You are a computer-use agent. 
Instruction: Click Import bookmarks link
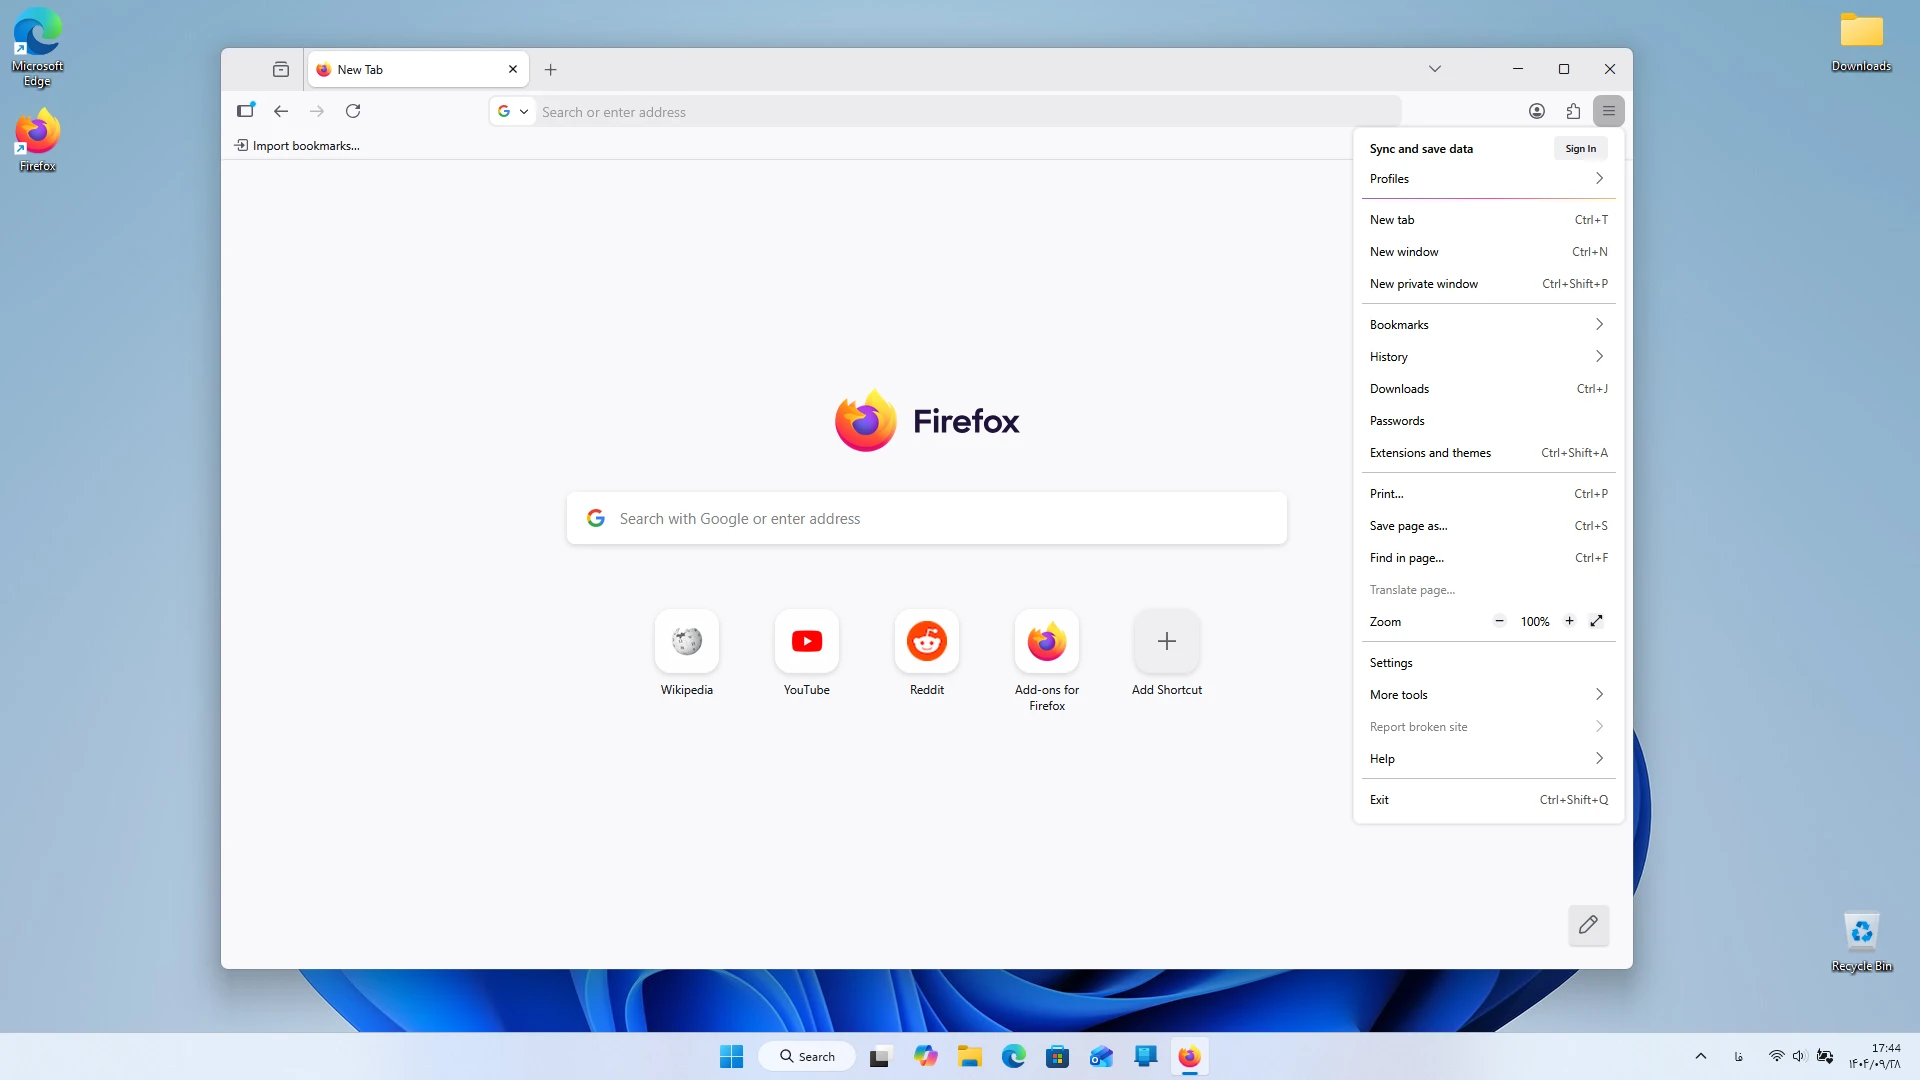297,146
